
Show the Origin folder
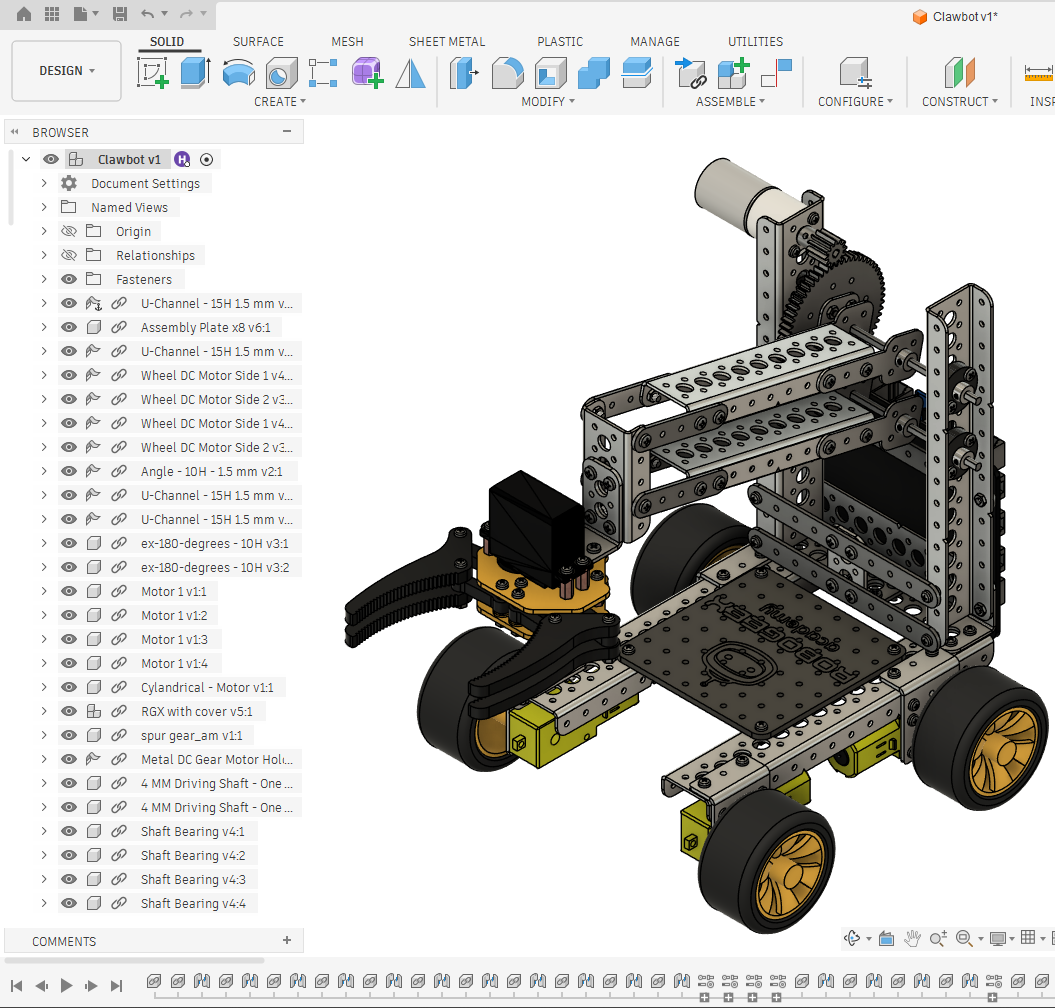(69, 231)
